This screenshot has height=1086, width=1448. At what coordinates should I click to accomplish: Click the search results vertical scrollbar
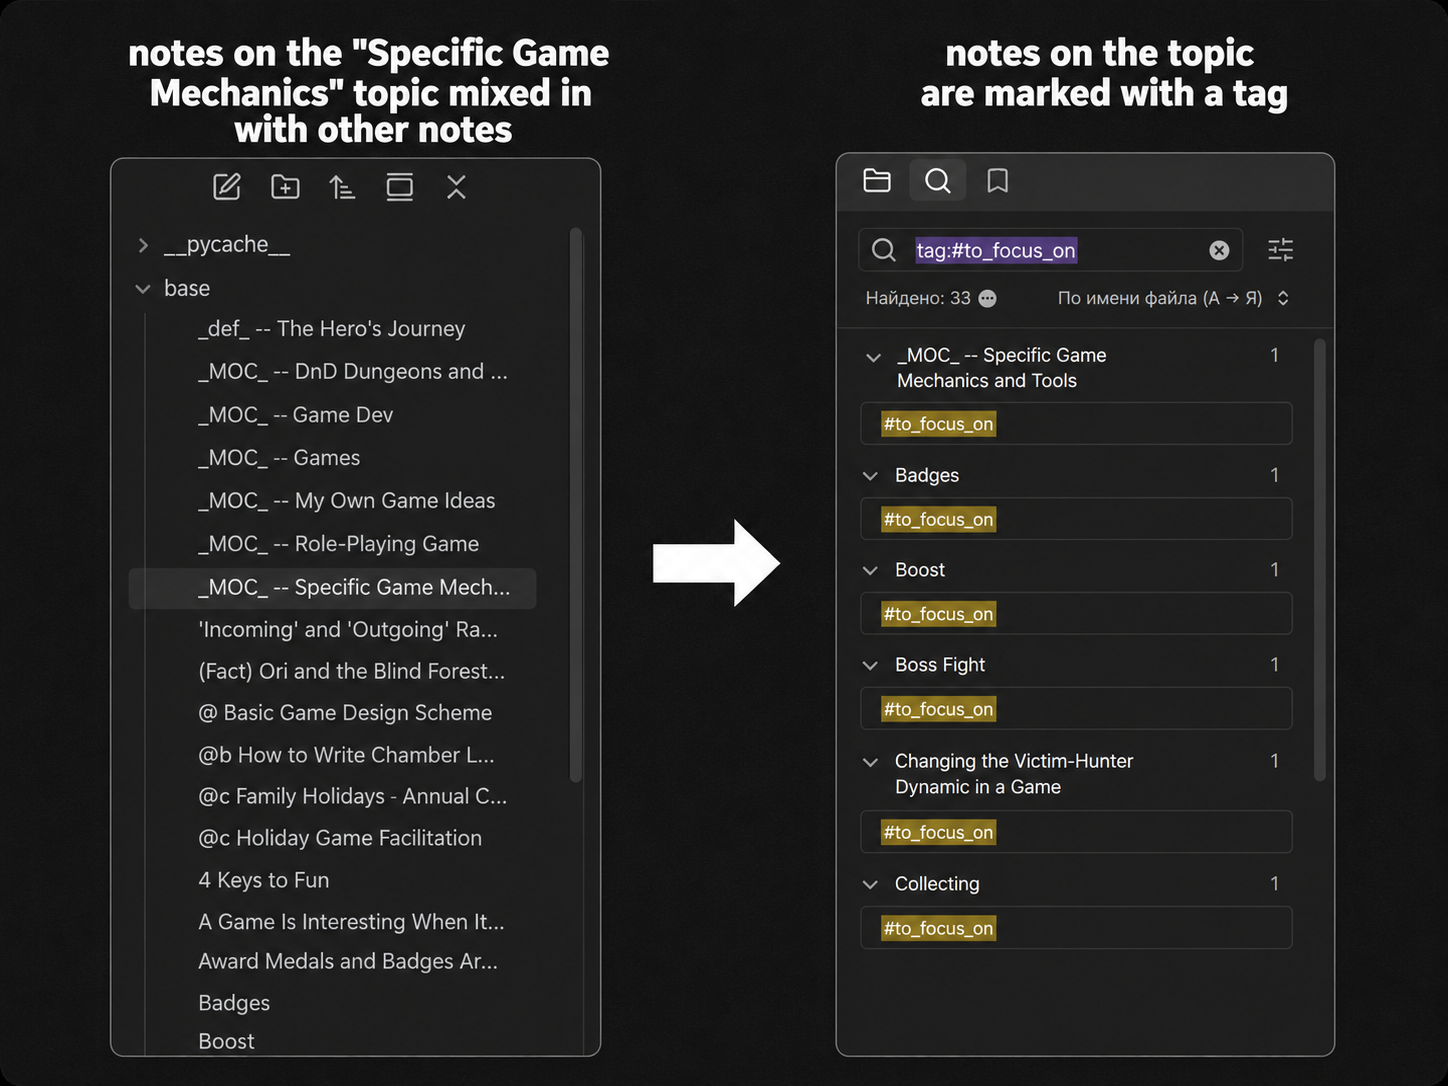(1319, 560)
